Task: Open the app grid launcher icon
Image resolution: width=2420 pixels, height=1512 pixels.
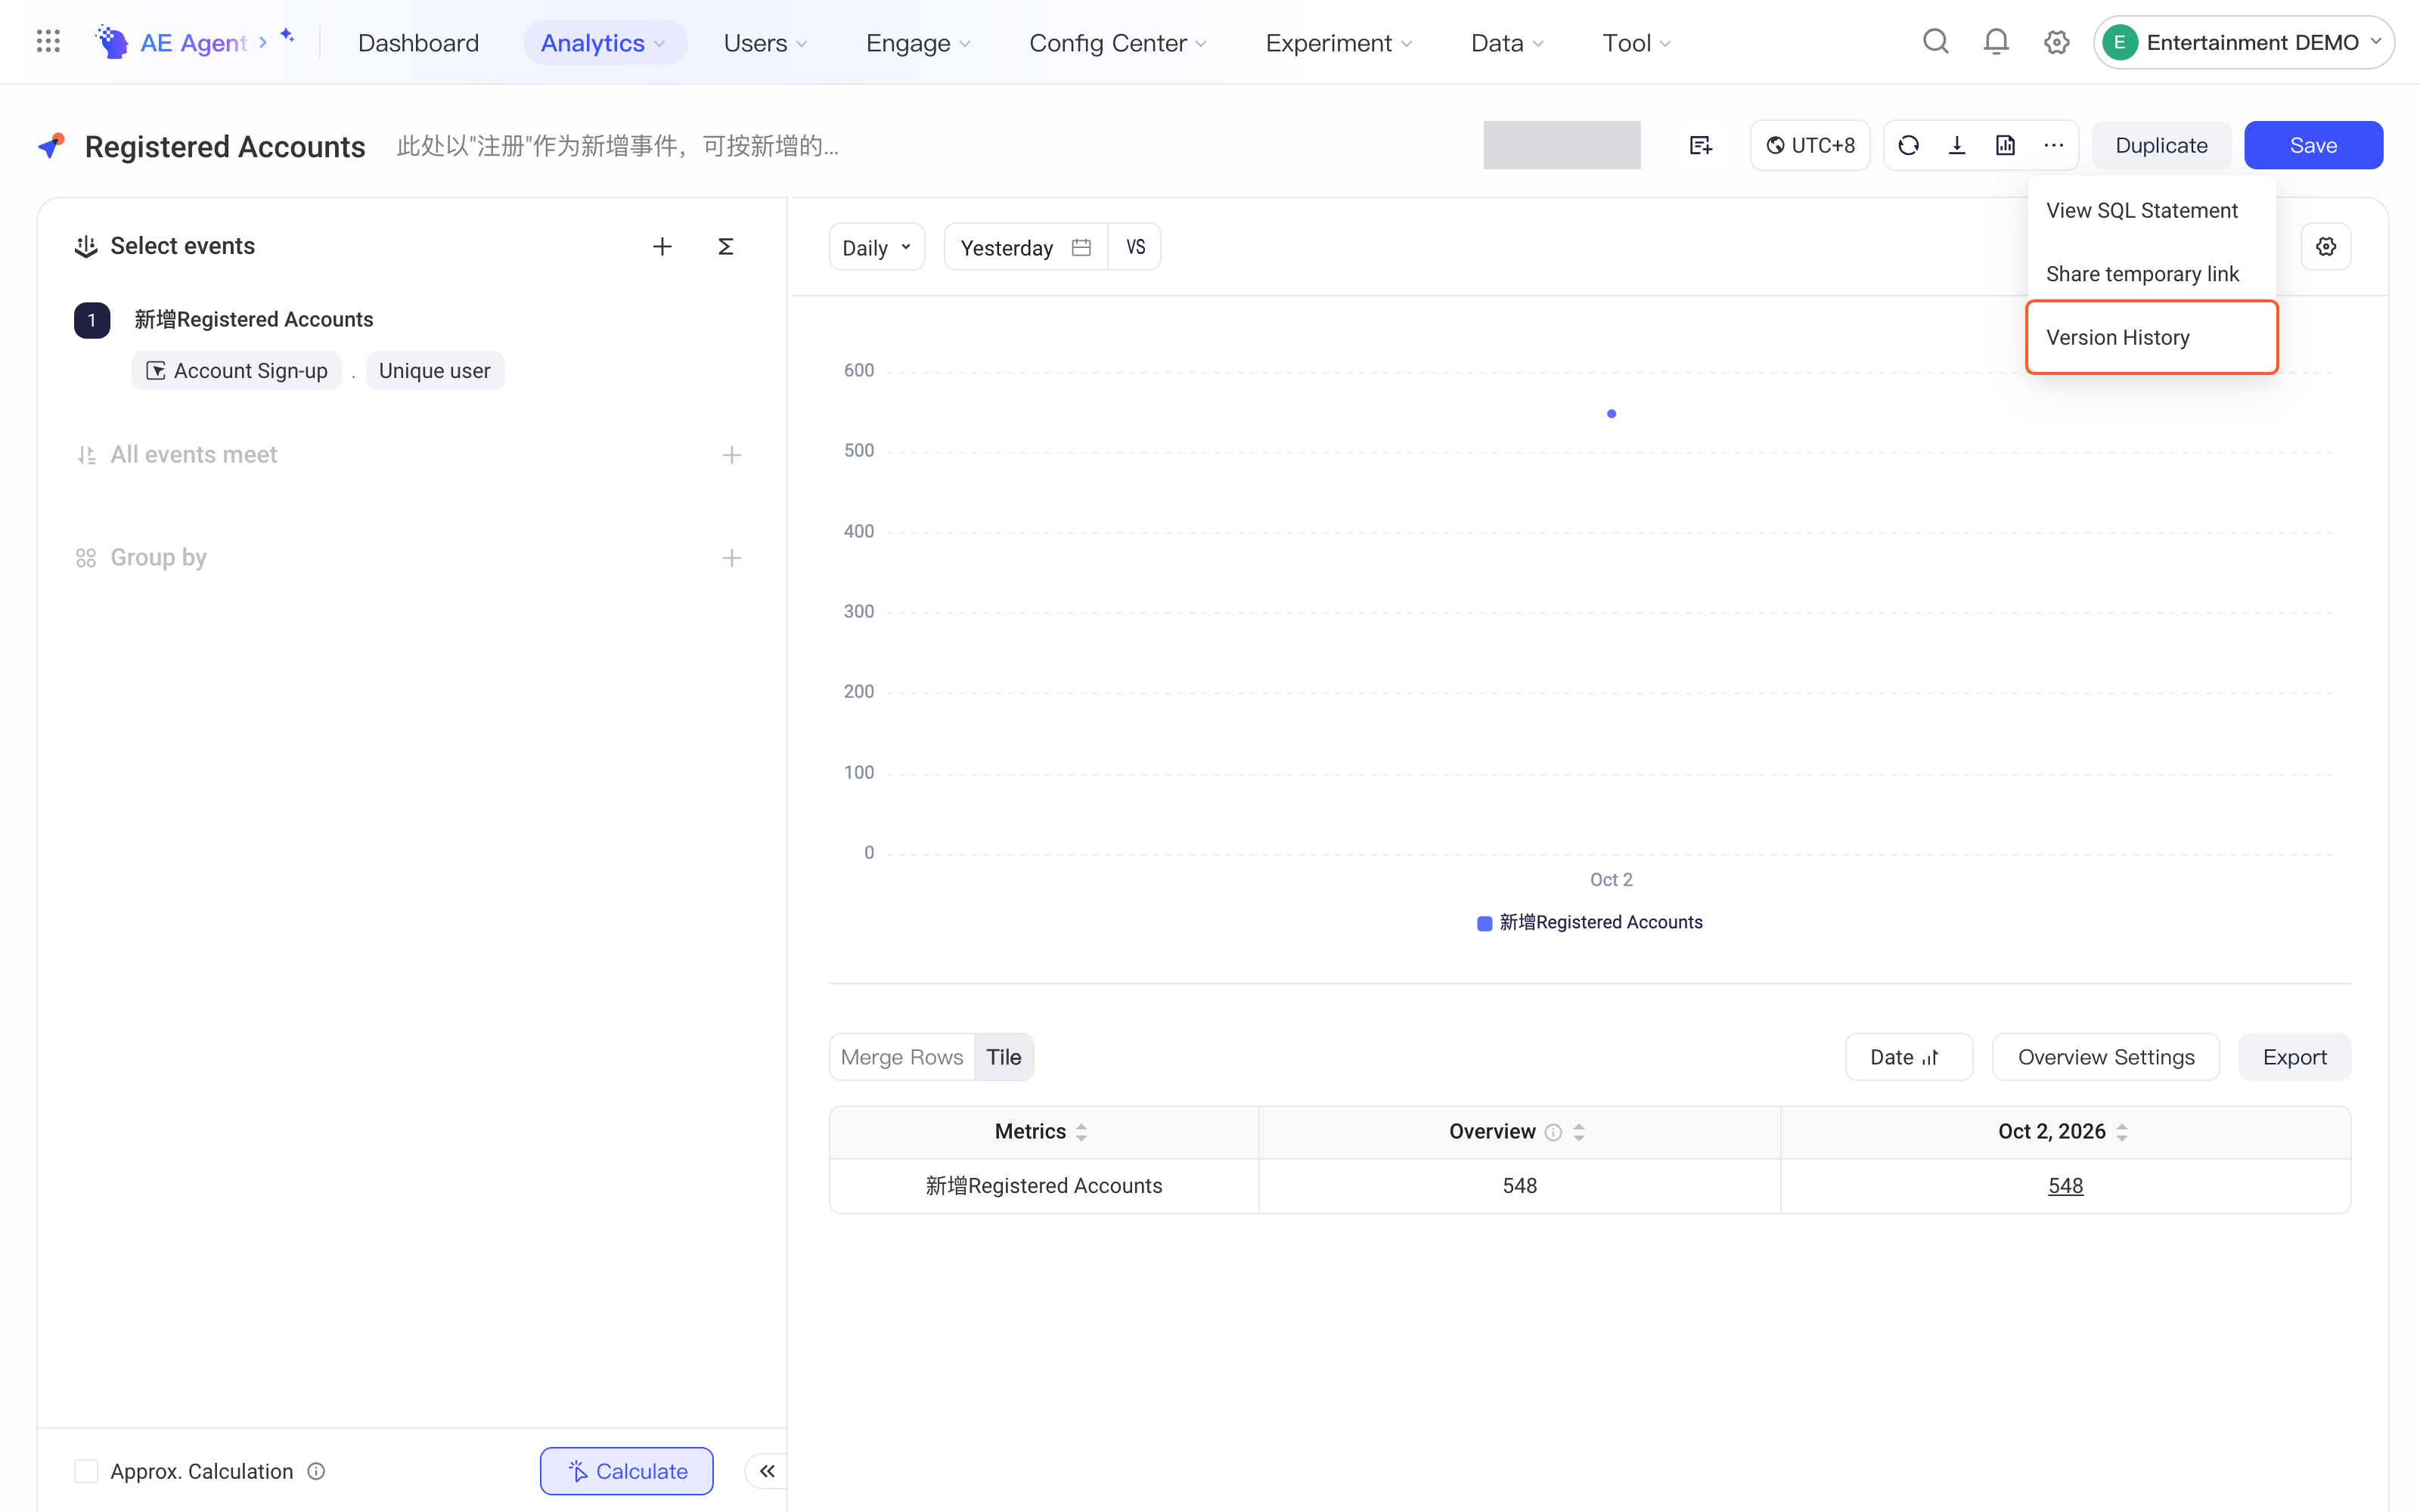Action: 48,42
